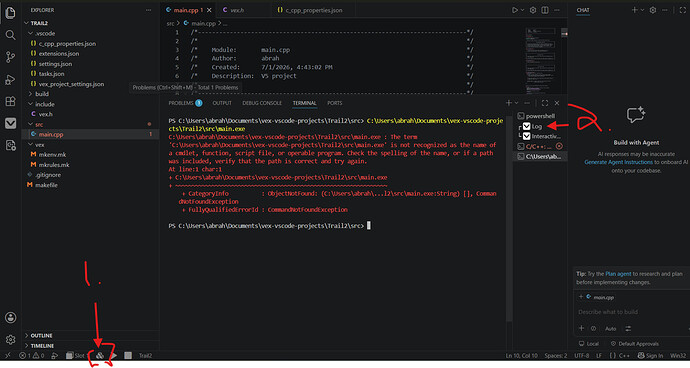Open the new chat dropdown arrow
The height and width of the screenshot is (368, 690).
(642, 10)
